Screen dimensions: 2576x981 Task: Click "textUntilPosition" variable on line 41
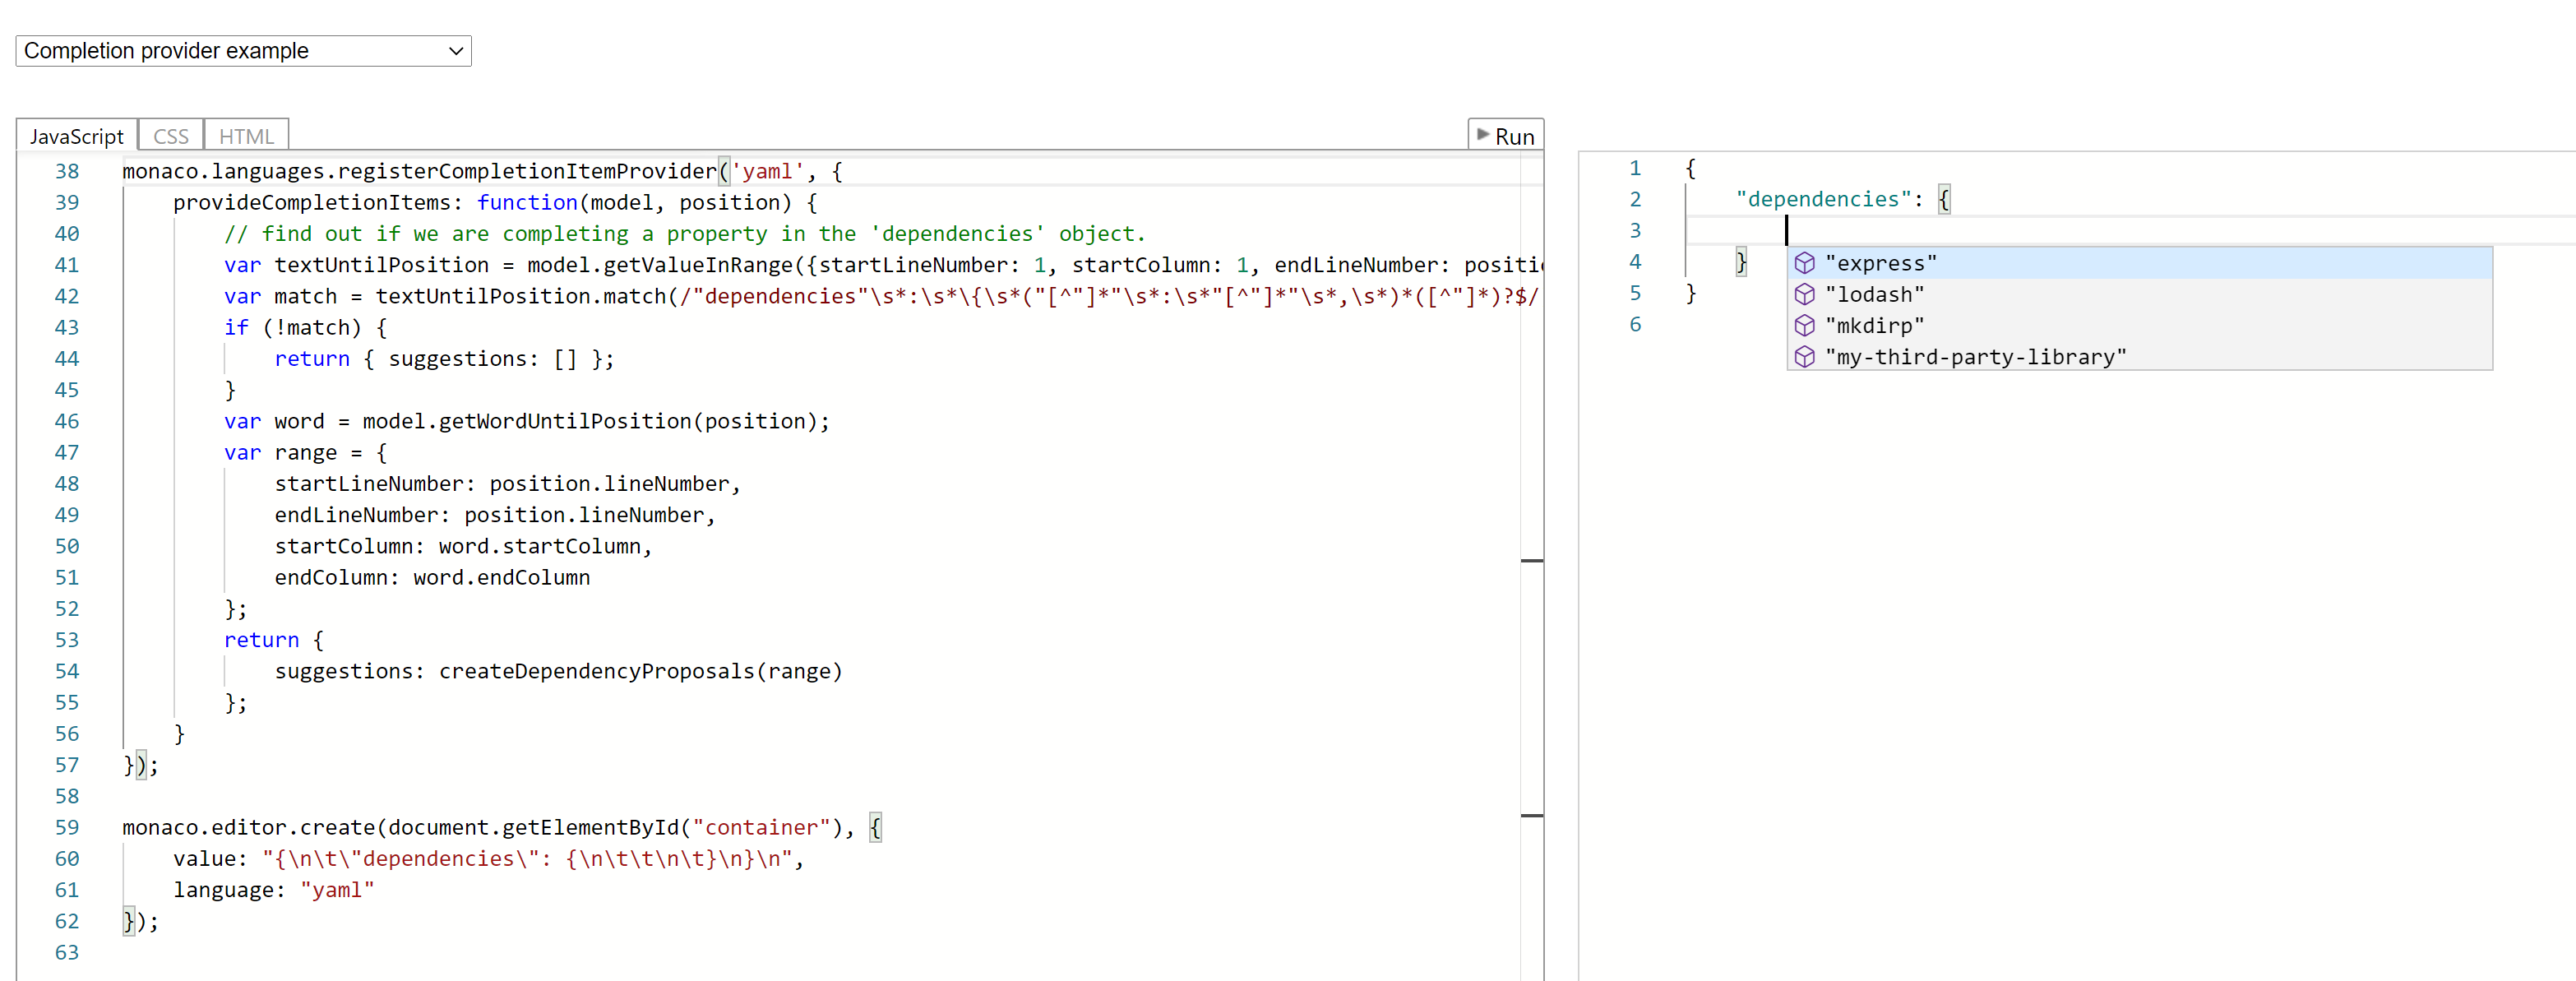point(381,265)
